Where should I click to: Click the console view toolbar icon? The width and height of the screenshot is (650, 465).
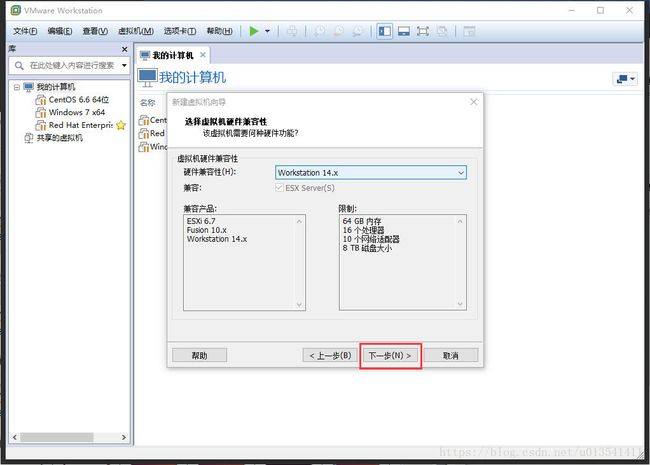469,31
